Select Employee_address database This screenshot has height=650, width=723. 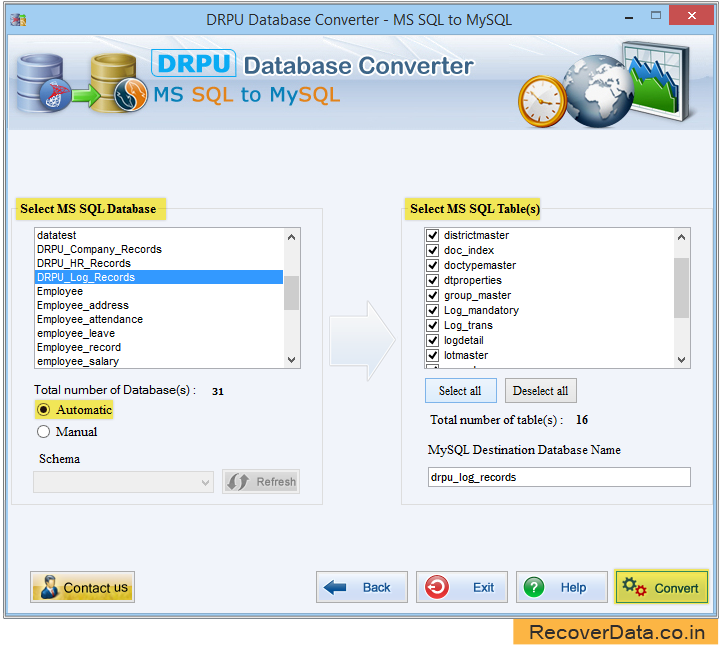point(159,305)
